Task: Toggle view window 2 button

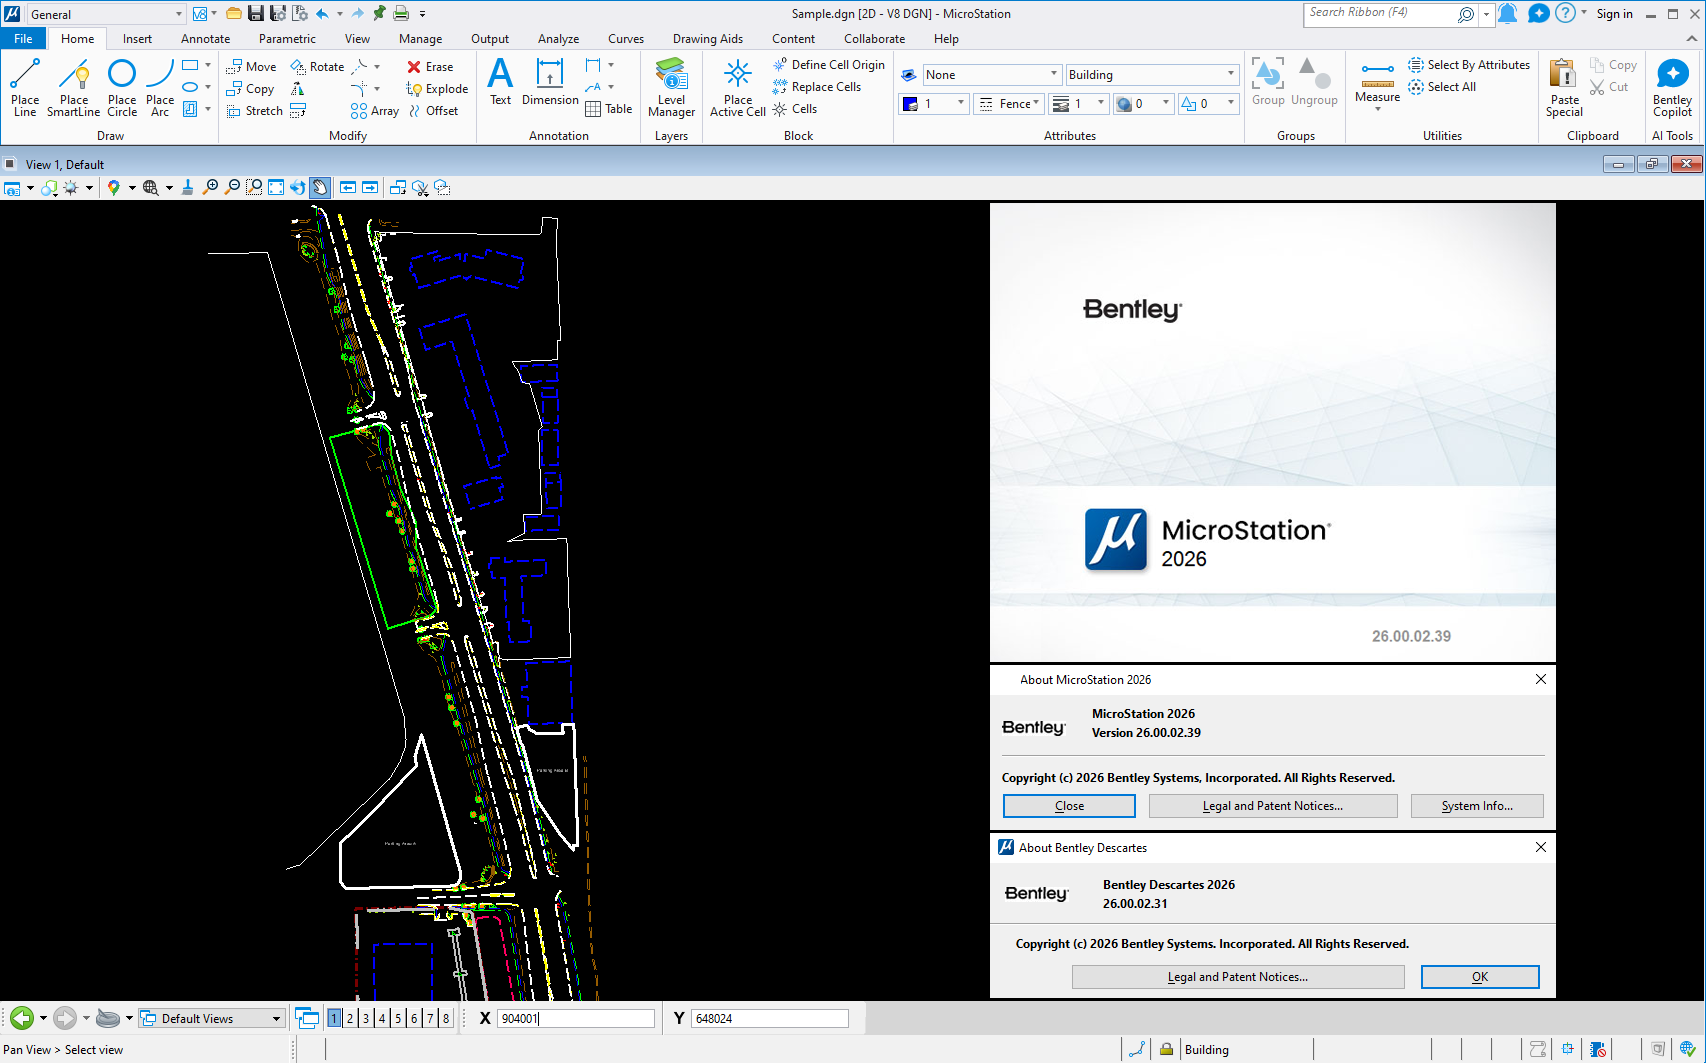Action: tap(350, 1018)
